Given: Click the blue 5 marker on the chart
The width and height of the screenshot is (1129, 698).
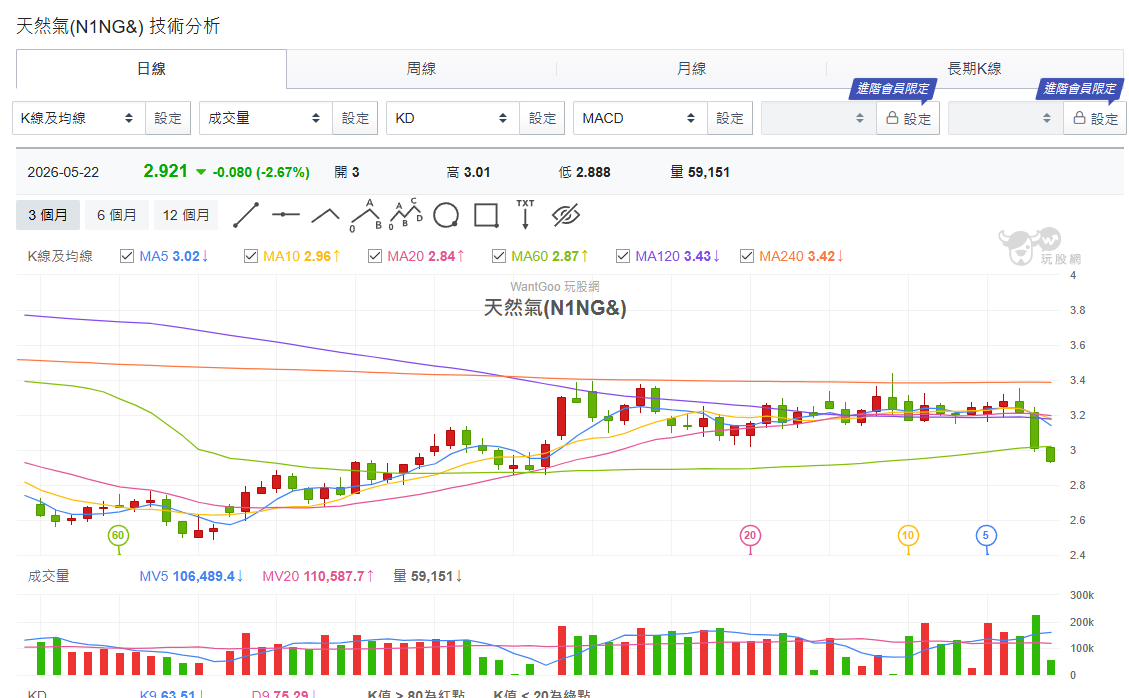Looking at the screenshot, I should pos(986,535).
